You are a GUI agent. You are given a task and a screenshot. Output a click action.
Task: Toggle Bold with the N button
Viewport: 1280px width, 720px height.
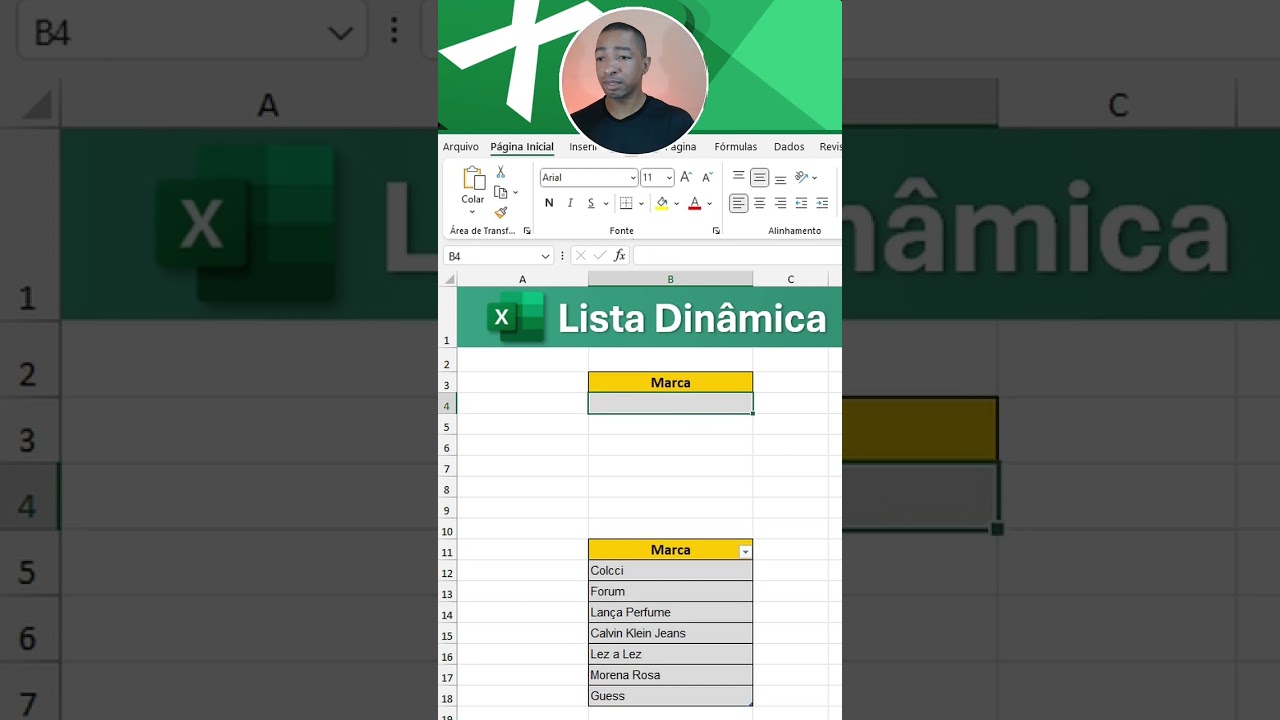(549, 203)
